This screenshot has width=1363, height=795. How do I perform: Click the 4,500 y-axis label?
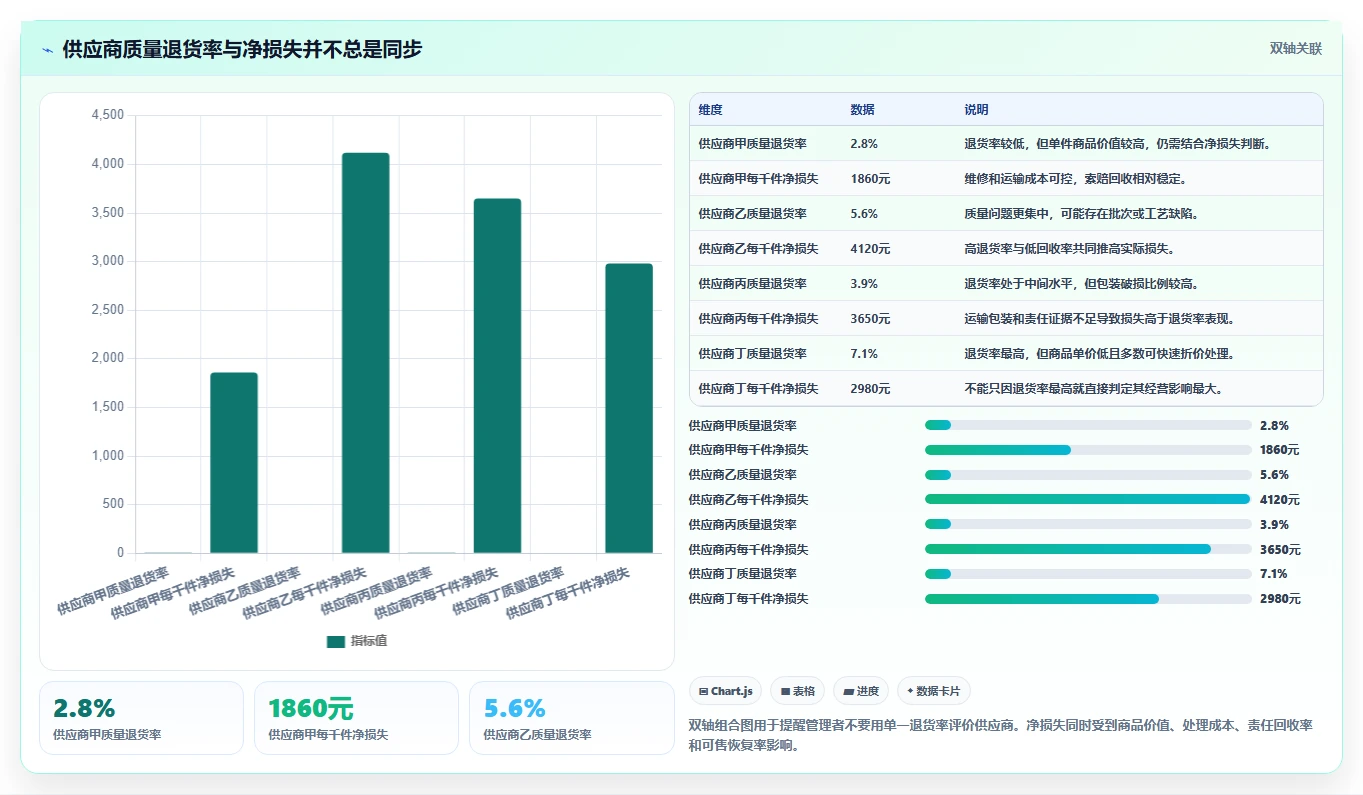tap(107, 116)
